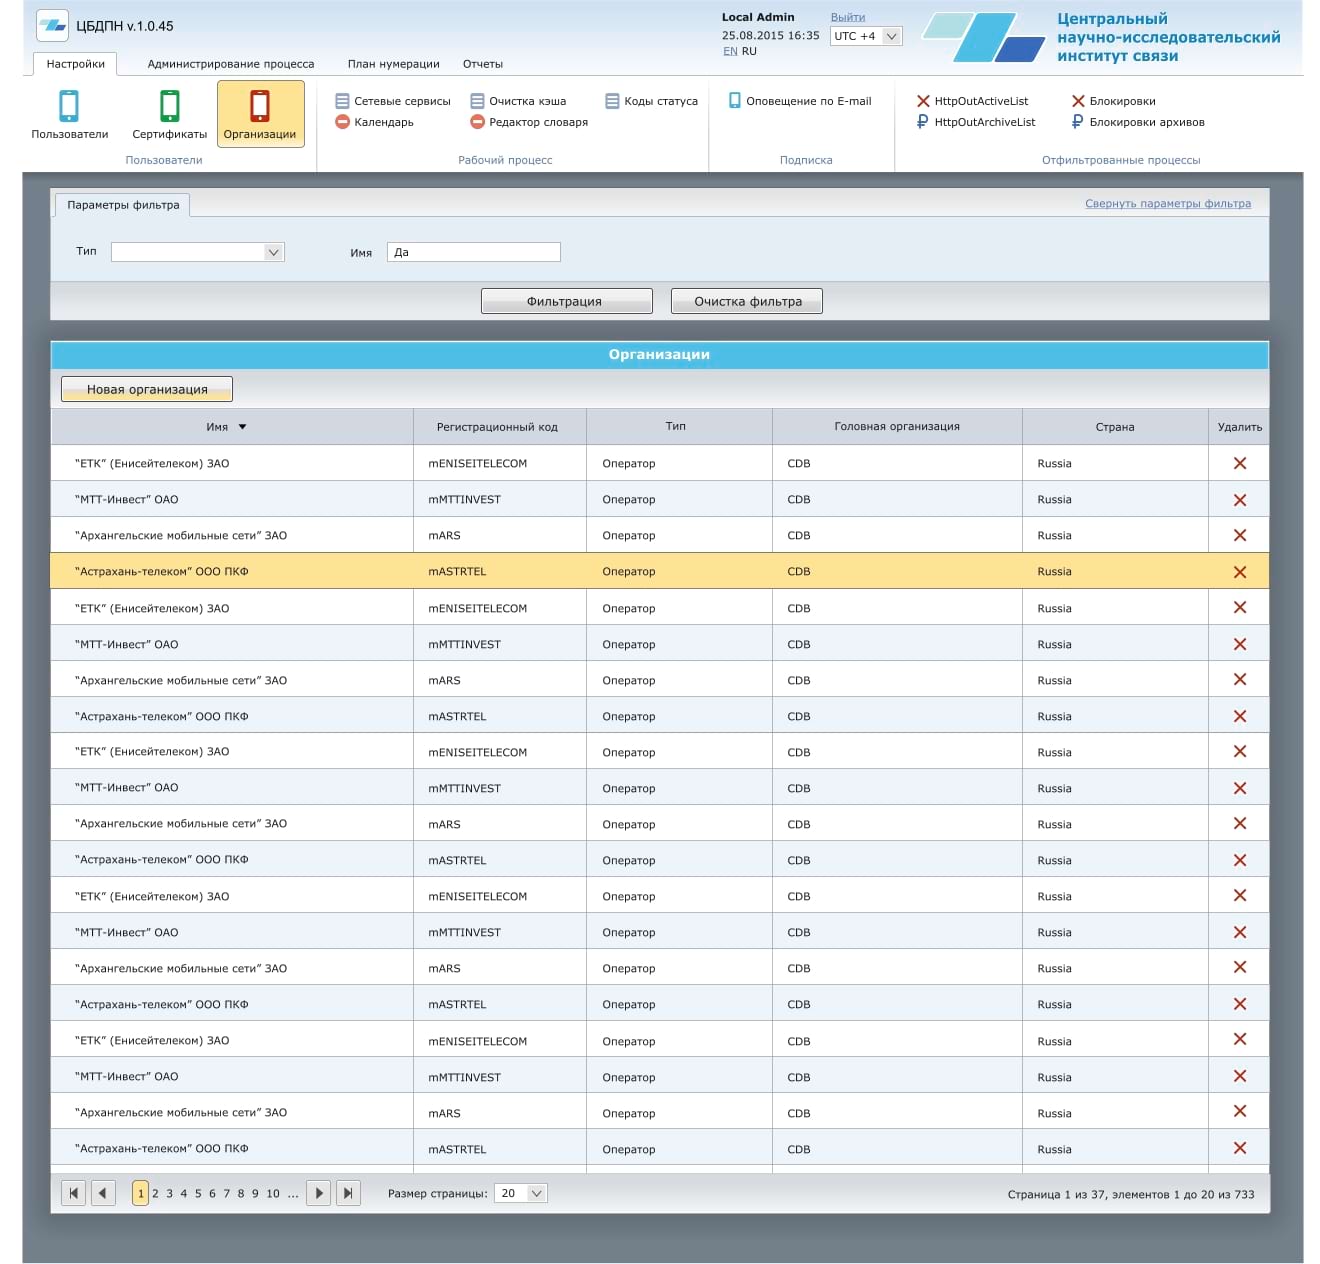Screen dimensions: 1320x1264
Task: Delete the highlighted Астрахань-телеком row
Action: (x=1239, y=572)
